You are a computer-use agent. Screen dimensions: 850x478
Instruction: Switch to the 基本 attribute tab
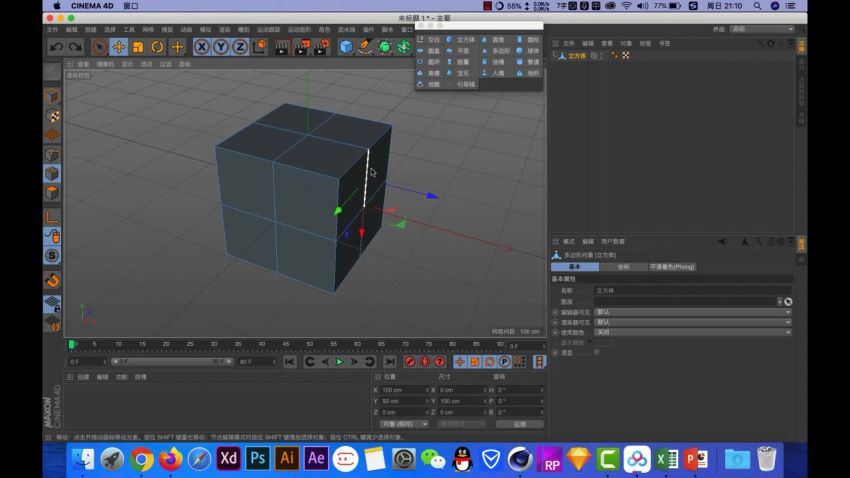point(575,267)
